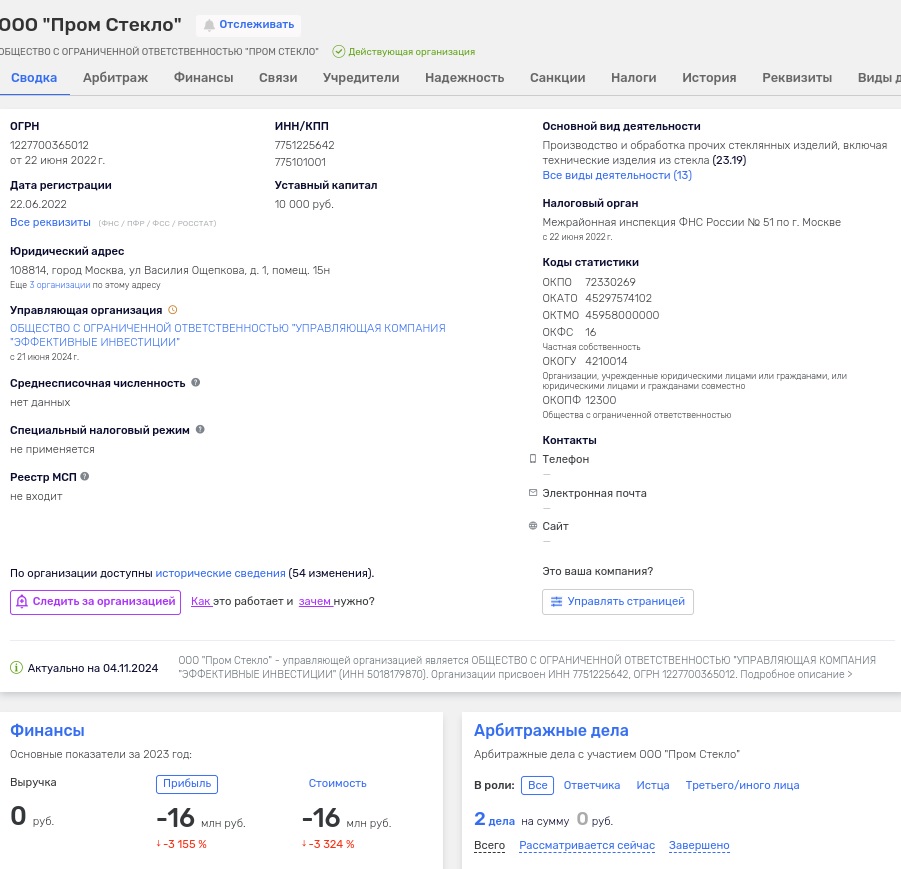Click the green checkmark status icon

point(339,52)
